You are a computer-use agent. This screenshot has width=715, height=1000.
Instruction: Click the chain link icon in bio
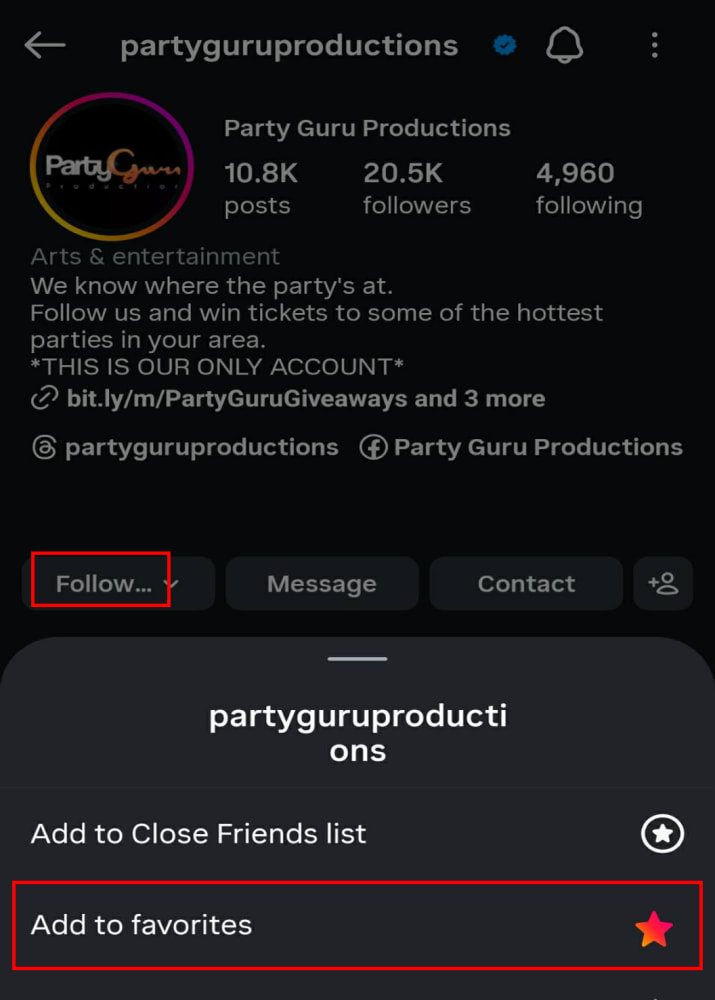point(45,399)
